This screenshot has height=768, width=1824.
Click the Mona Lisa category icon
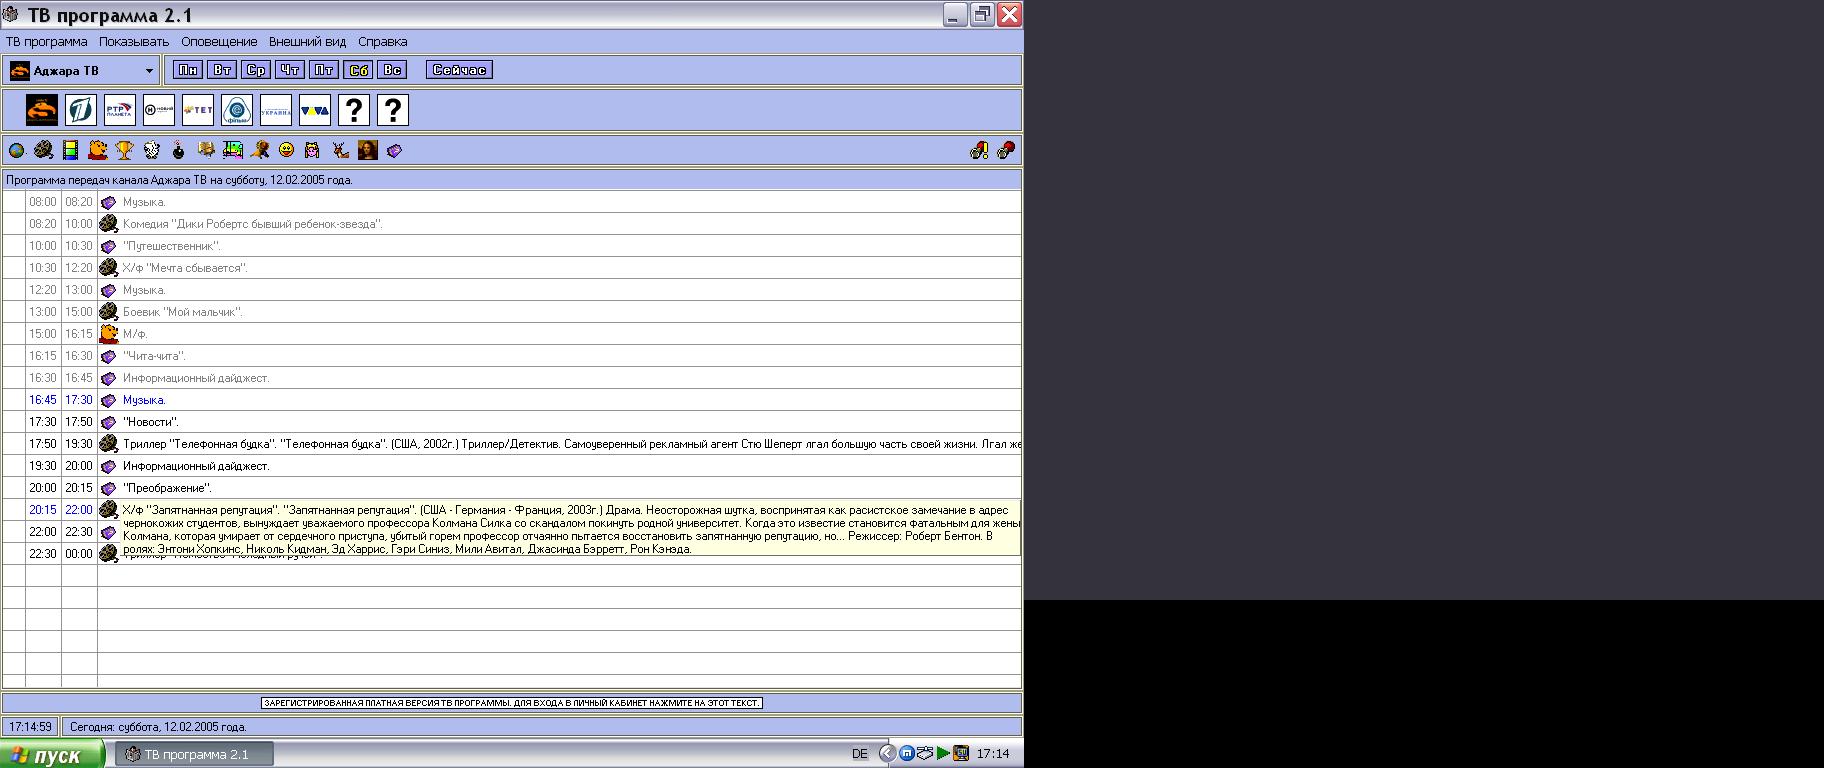click(x=367, y=150)
